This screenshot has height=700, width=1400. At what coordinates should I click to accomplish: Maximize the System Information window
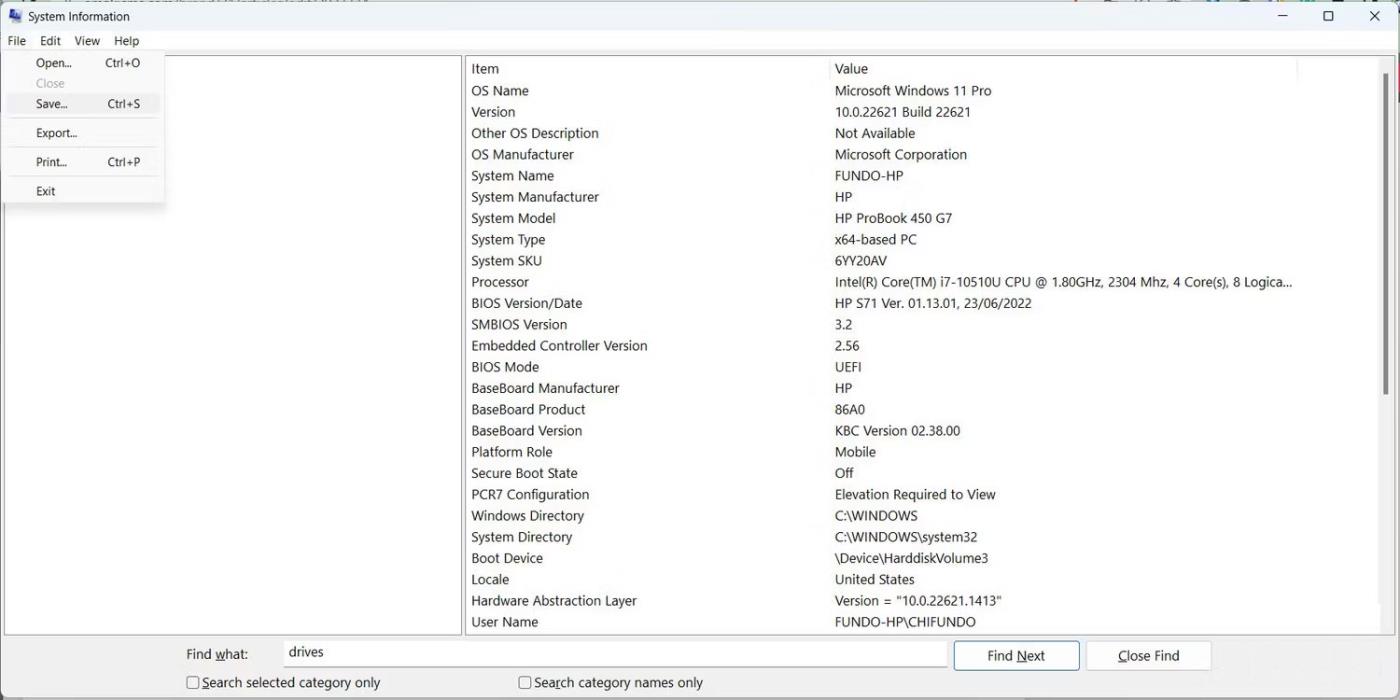coord(1328,16)
